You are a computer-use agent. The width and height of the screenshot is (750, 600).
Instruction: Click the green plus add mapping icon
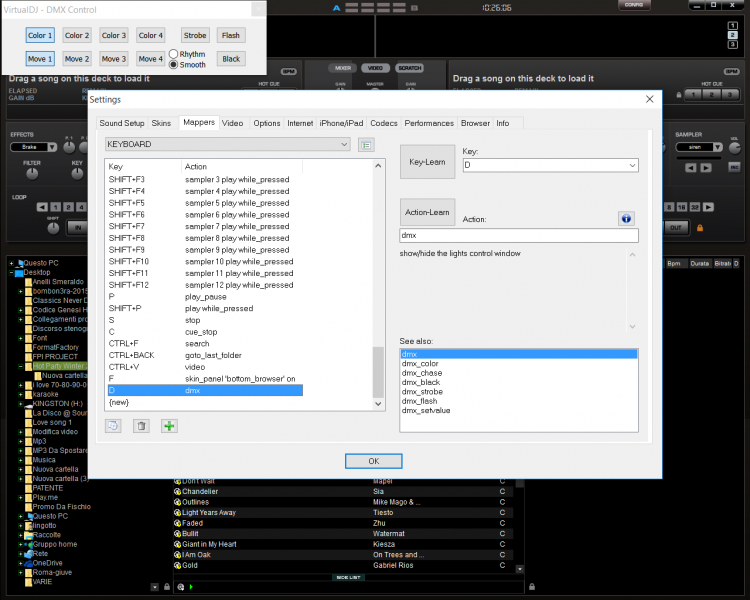click(x=169, y=425)
